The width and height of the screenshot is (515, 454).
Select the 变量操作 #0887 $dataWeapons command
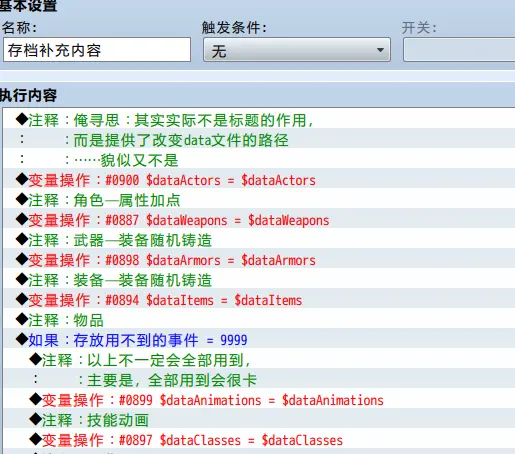pos(259,220)
